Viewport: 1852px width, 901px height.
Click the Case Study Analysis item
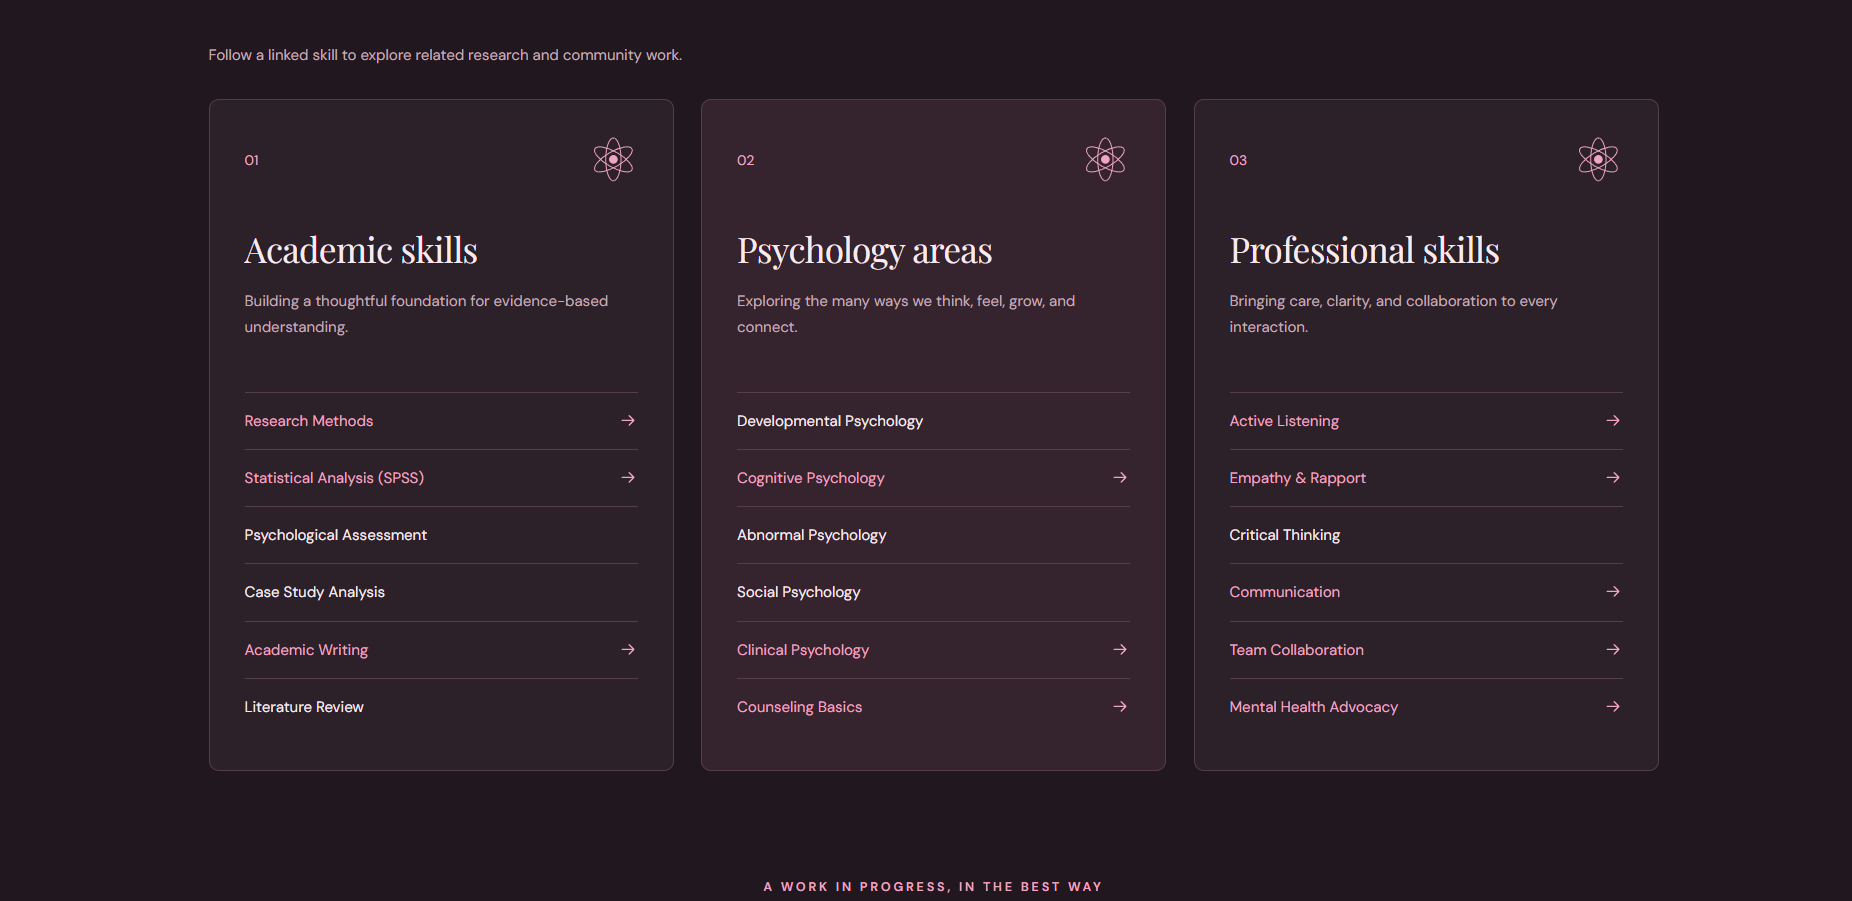[315, 592]
